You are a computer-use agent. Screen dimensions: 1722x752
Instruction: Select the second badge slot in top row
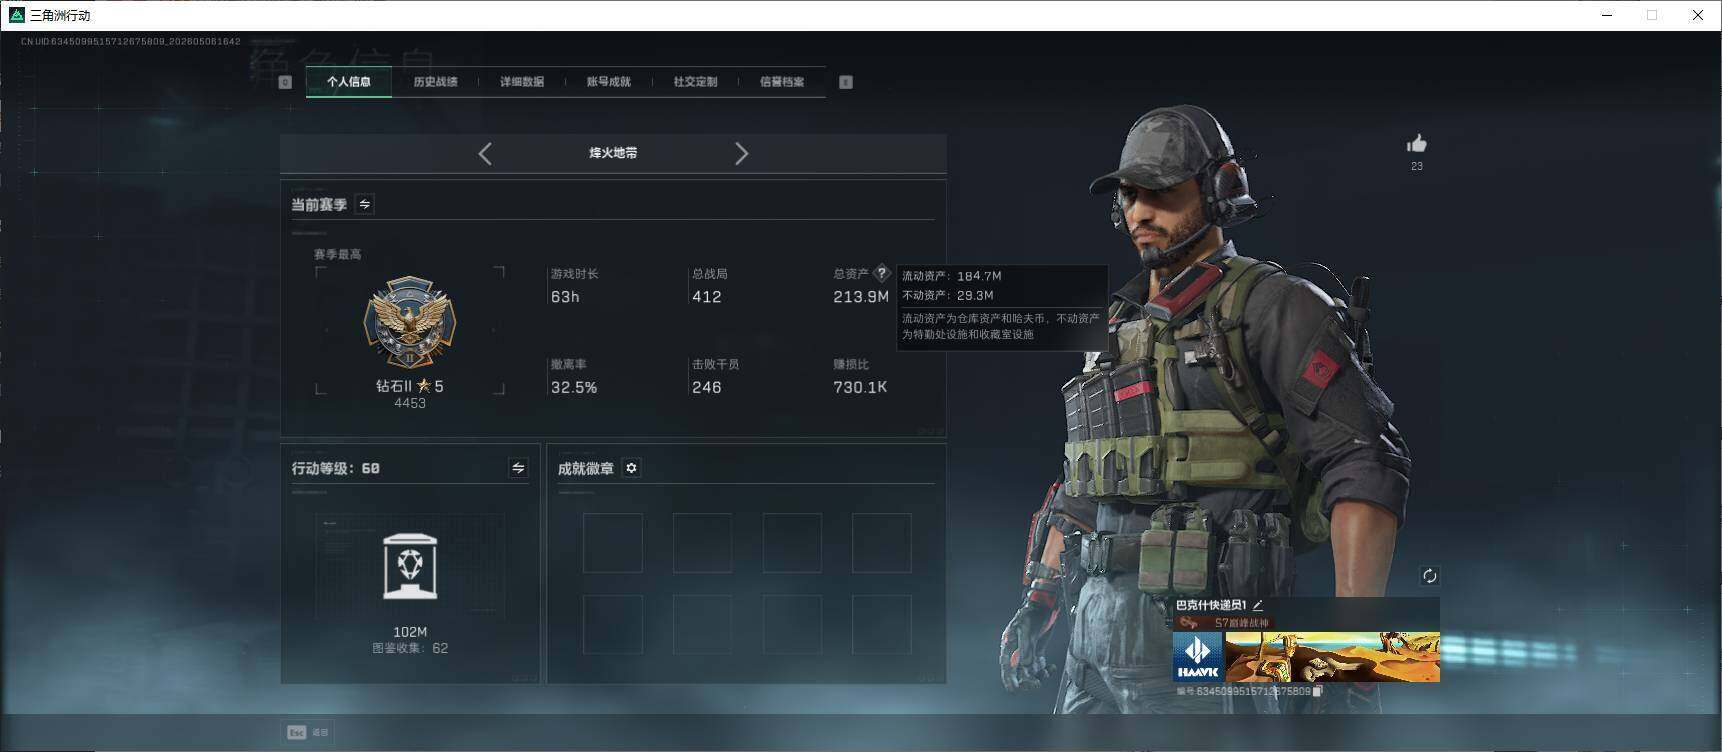point(702,543)
